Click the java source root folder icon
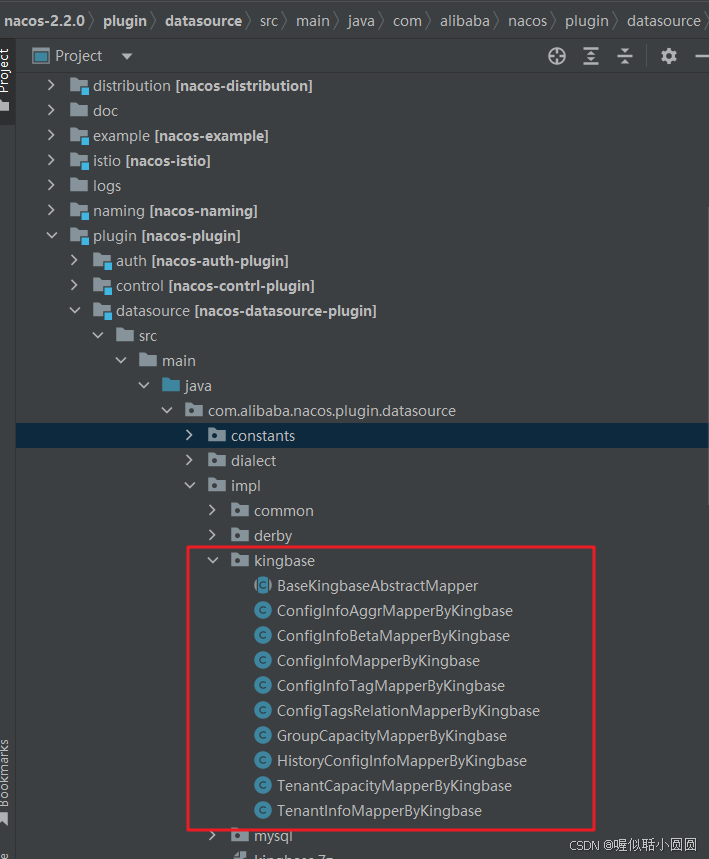This screenshot has height=859, width=709. tap(171, 385)
